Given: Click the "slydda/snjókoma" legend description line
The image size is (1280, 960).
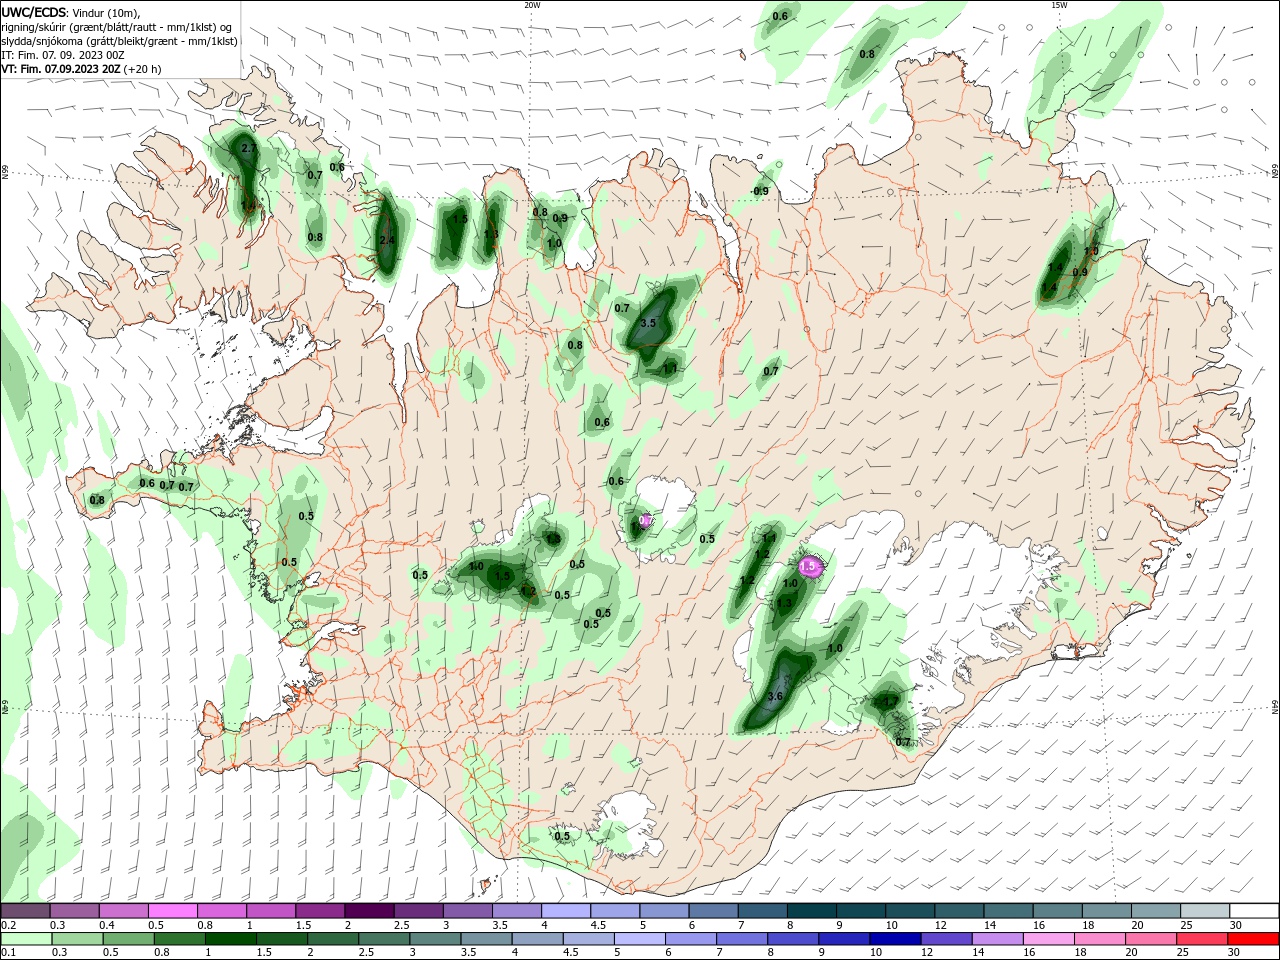Looking at the screenshot, I should click(x=119, y=41).
